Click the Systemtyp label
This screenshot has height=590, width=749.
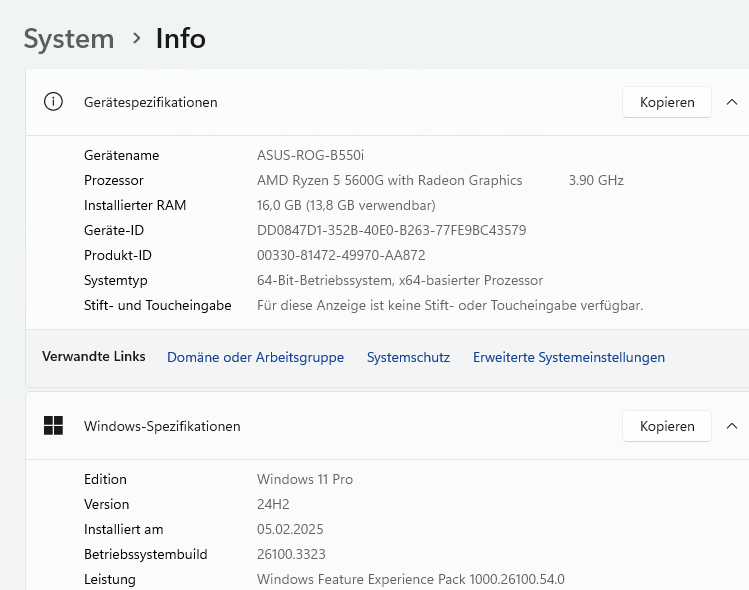(x=116, y=280)
